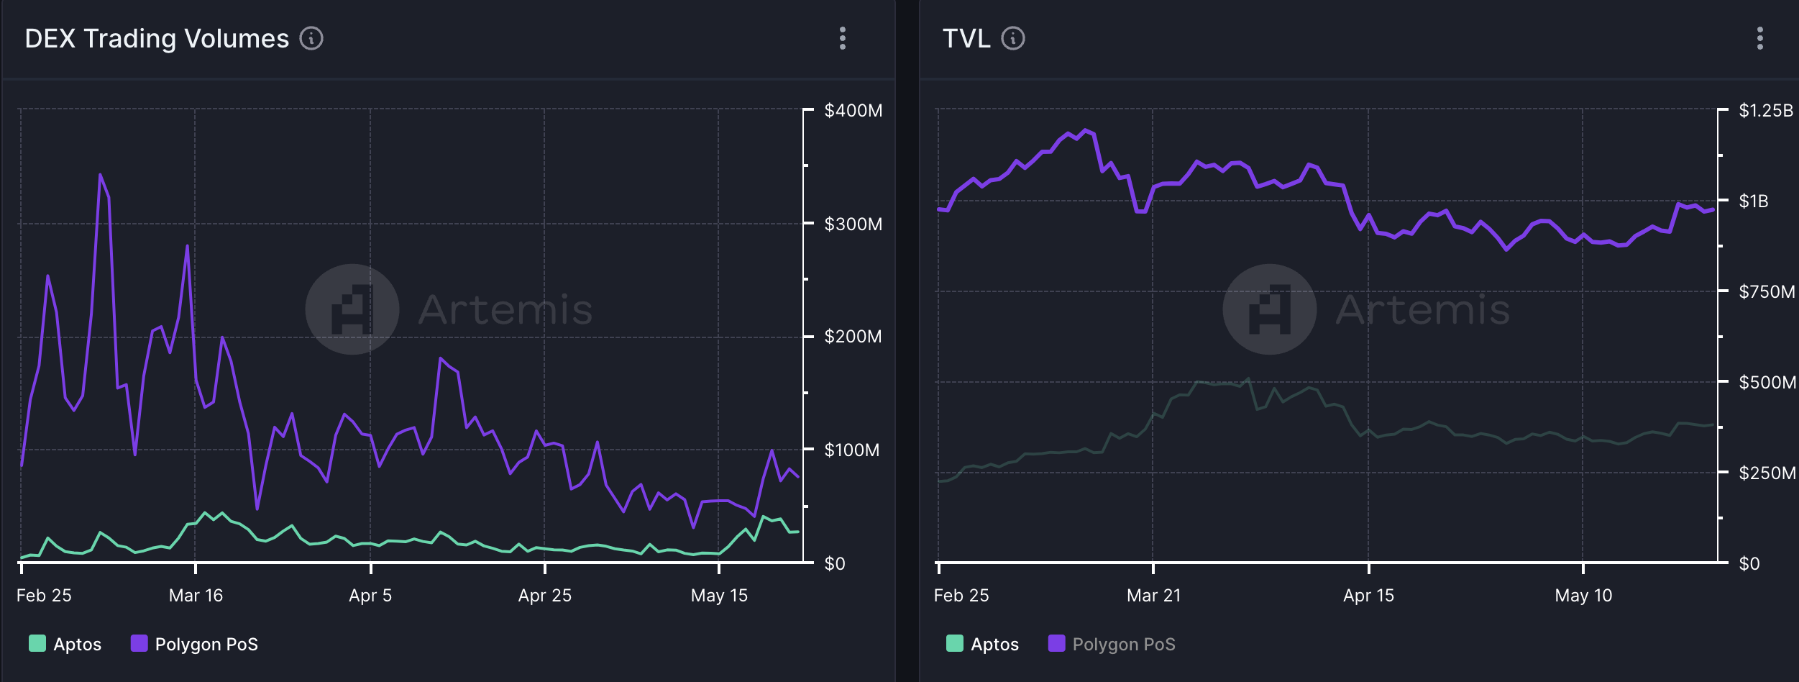Click the "$1.25B" y-axis label
This screenshot has height=682, width=1799.
1766,111
